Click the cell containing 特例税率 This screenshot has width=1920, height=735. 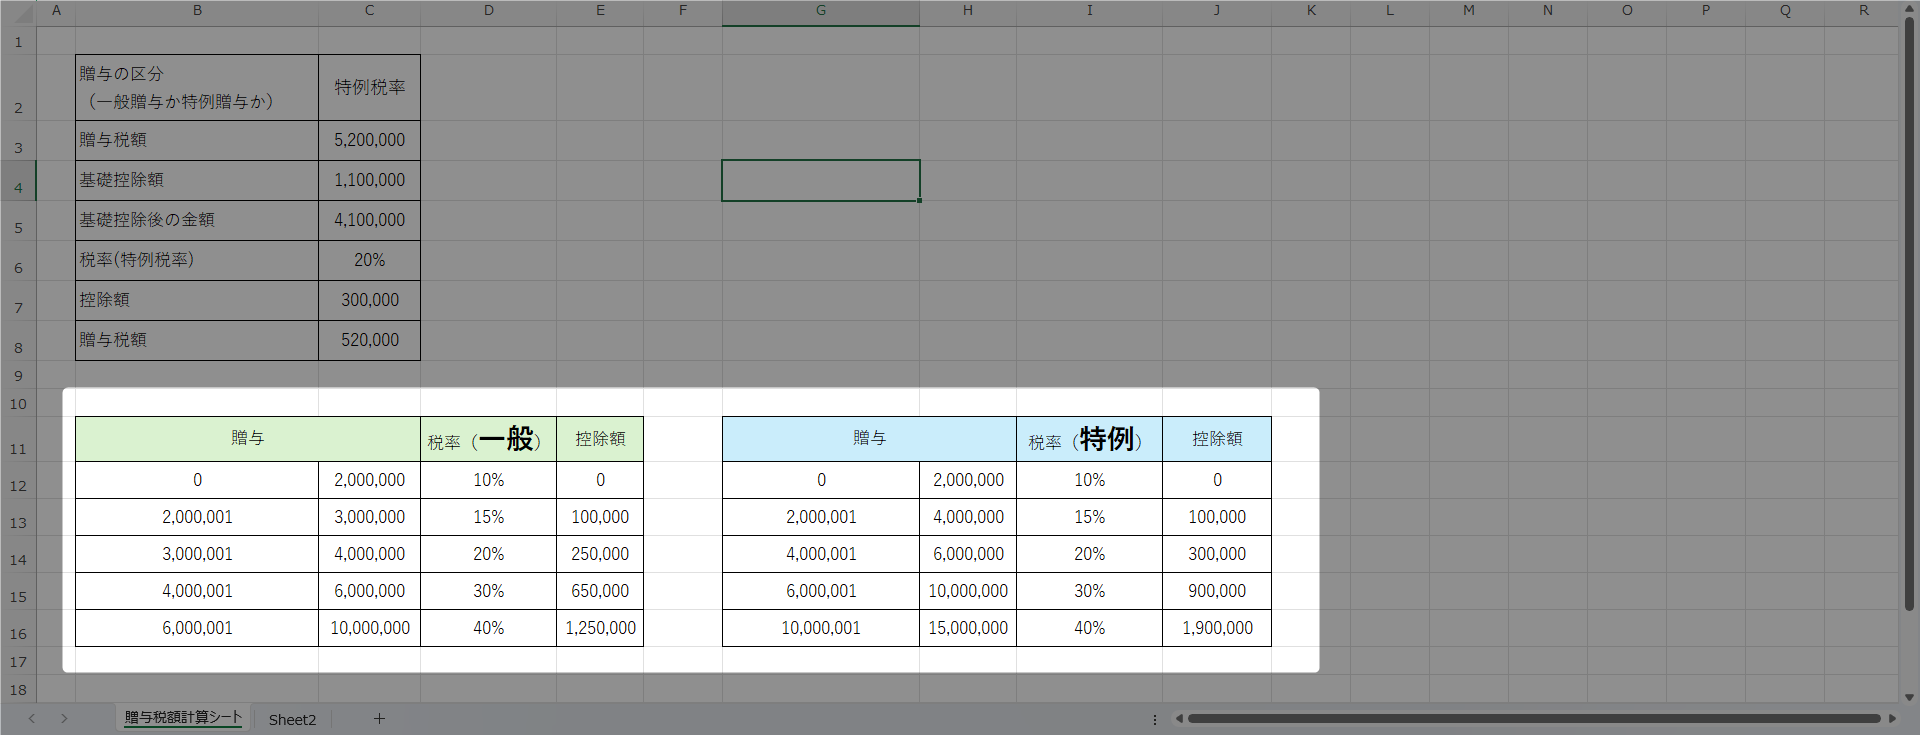(x=369, y=88)
